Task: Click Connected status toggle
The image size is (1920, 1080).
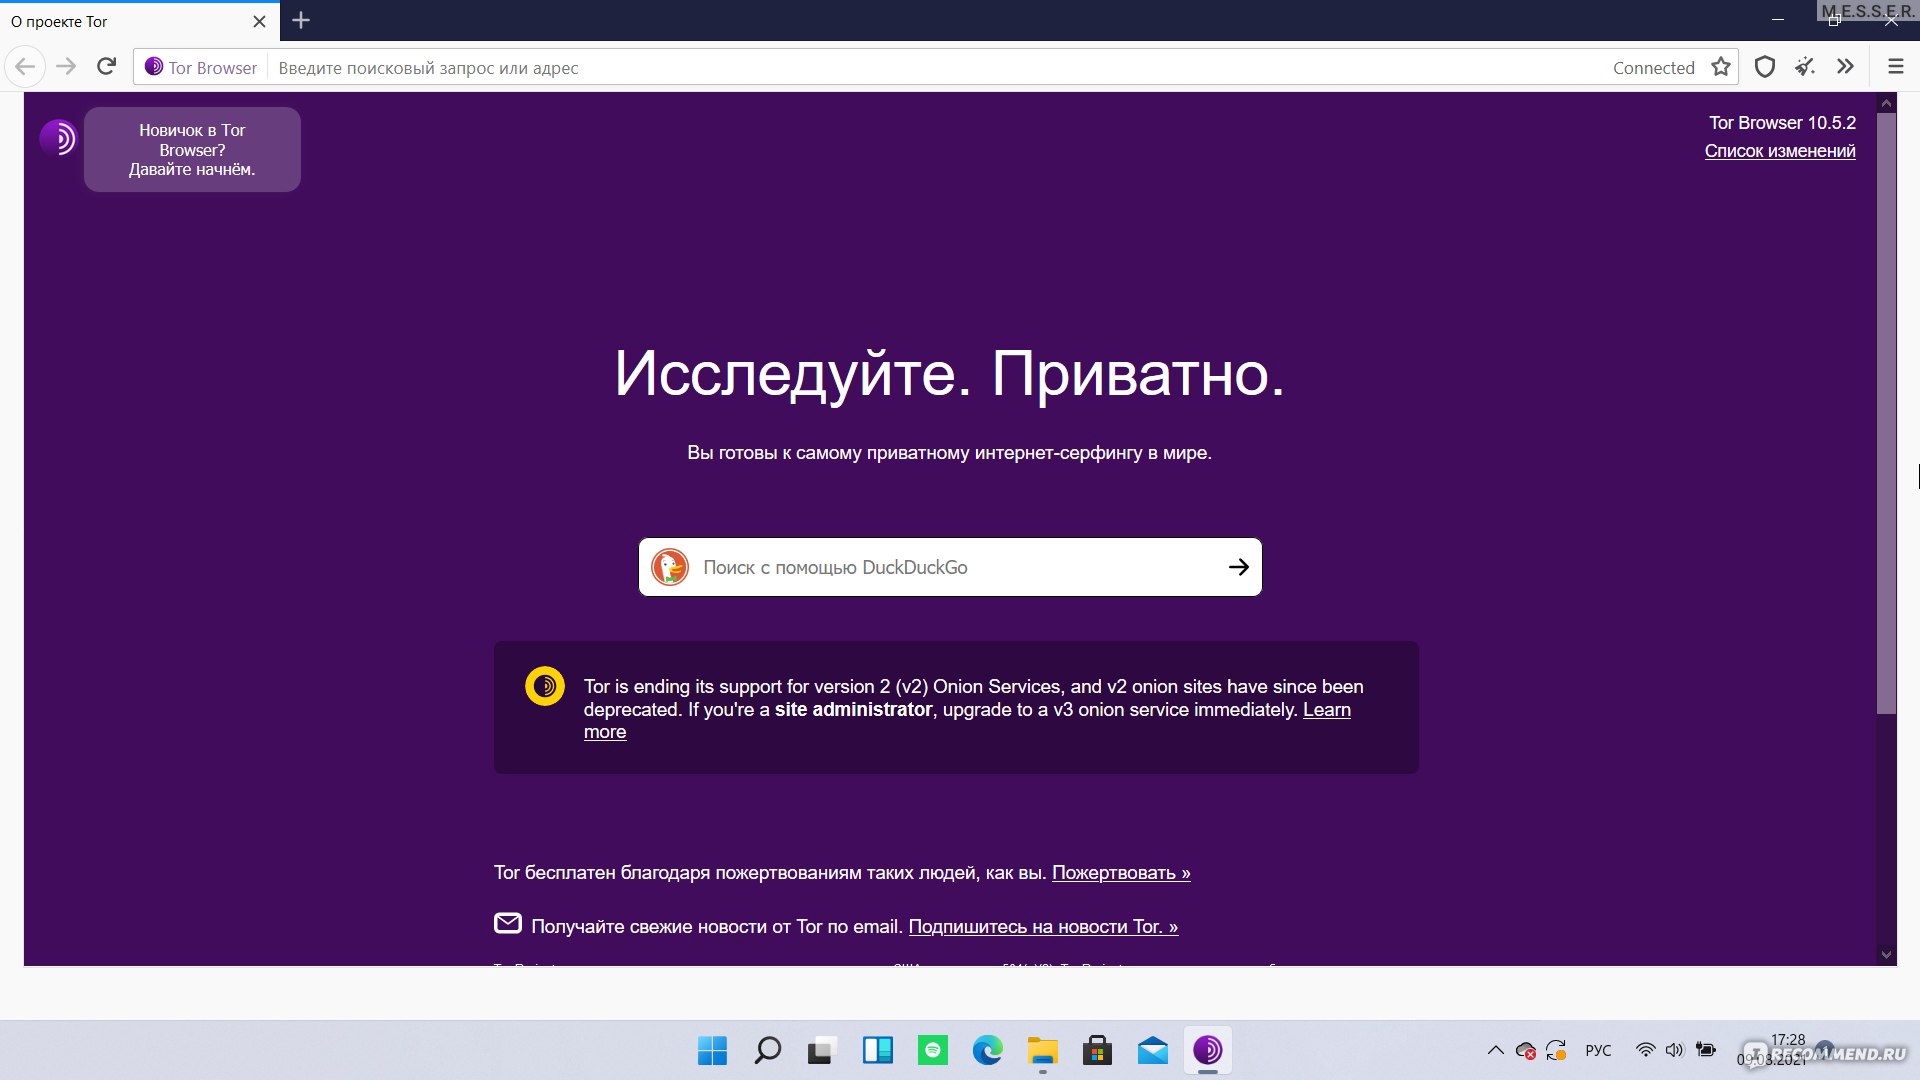Action: click(x=1652, y=66)
